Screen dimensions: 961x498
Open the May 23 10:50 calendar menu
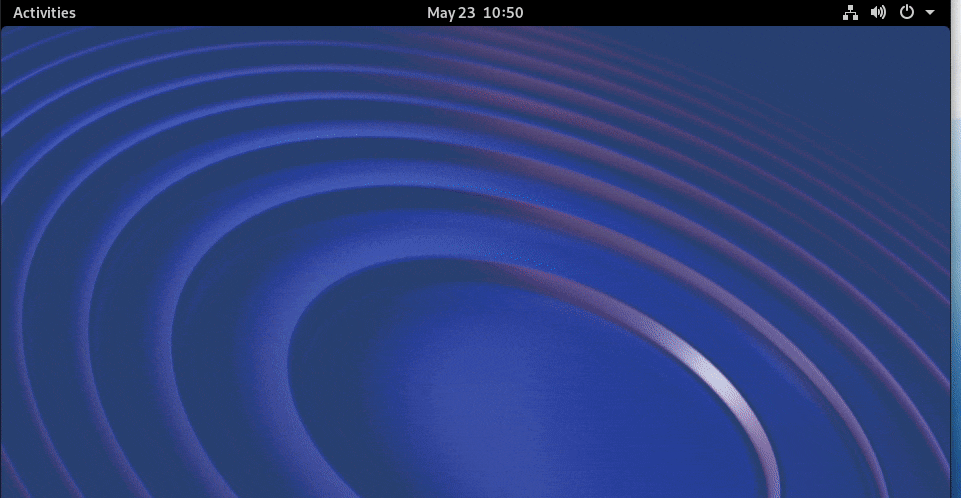coord(475,13)
